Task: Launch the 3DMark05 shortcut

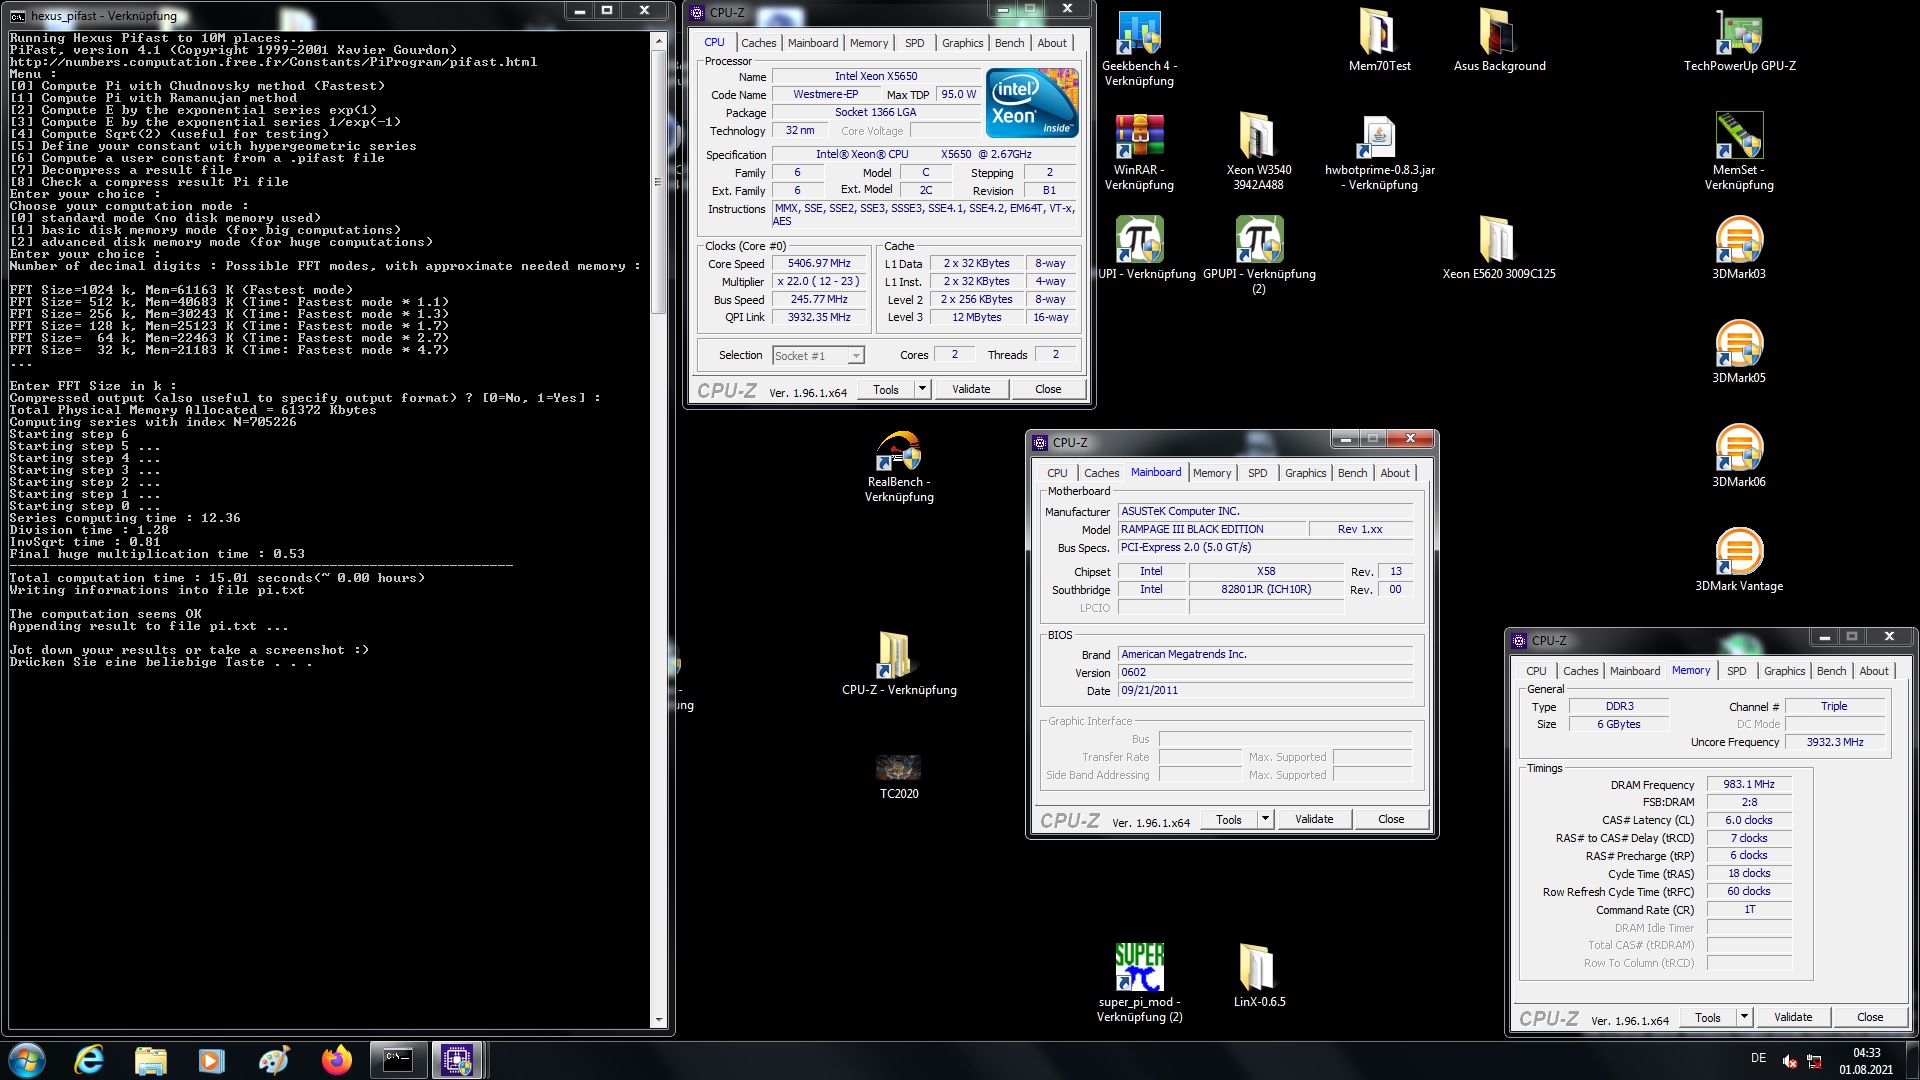Action: (x=1739, y=351)
